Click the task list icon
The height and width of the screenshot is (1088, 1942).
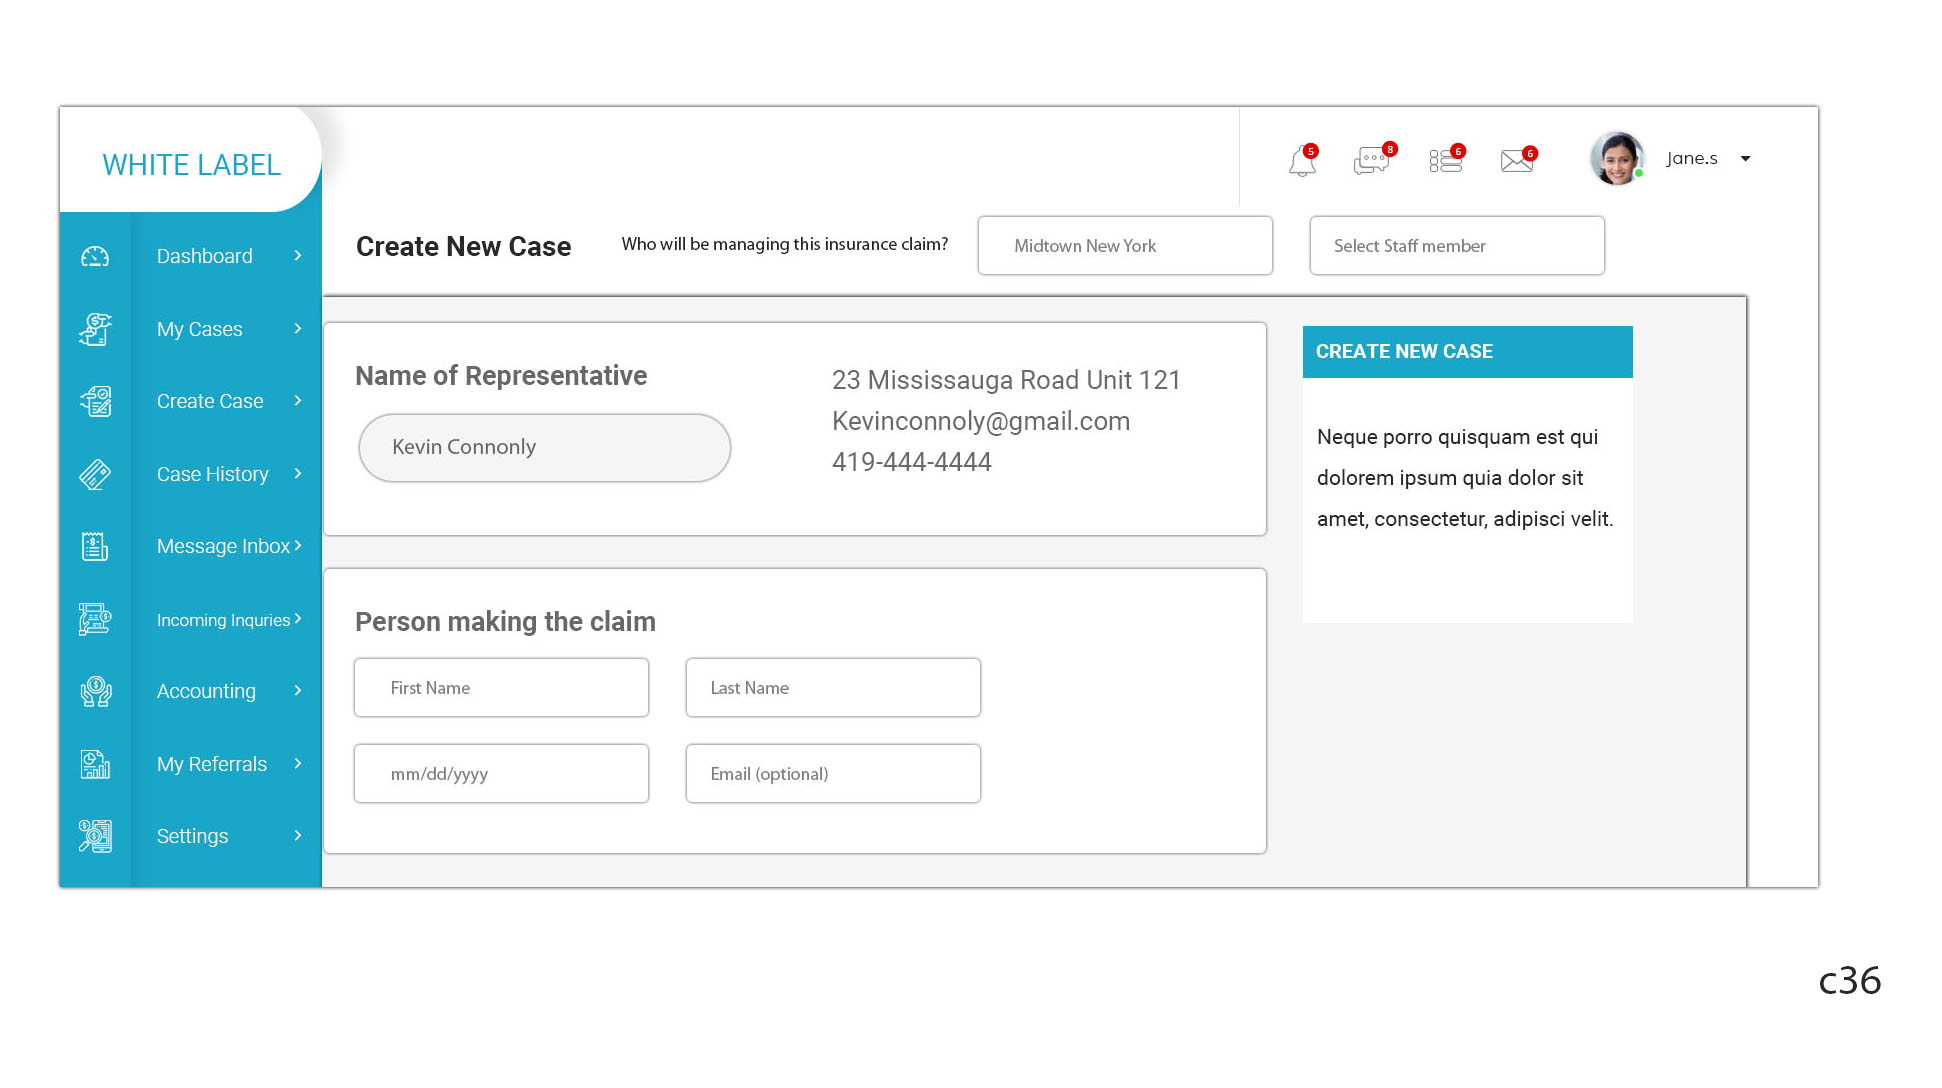(x=1445, y=160)
